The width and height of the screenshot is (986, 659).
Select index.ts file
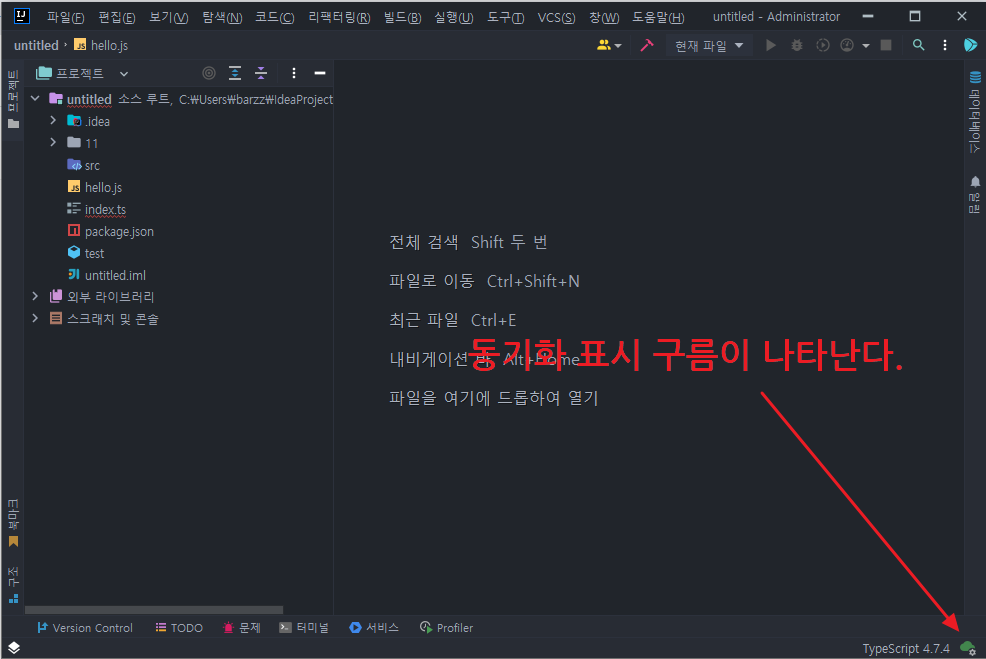click(97, 209)
